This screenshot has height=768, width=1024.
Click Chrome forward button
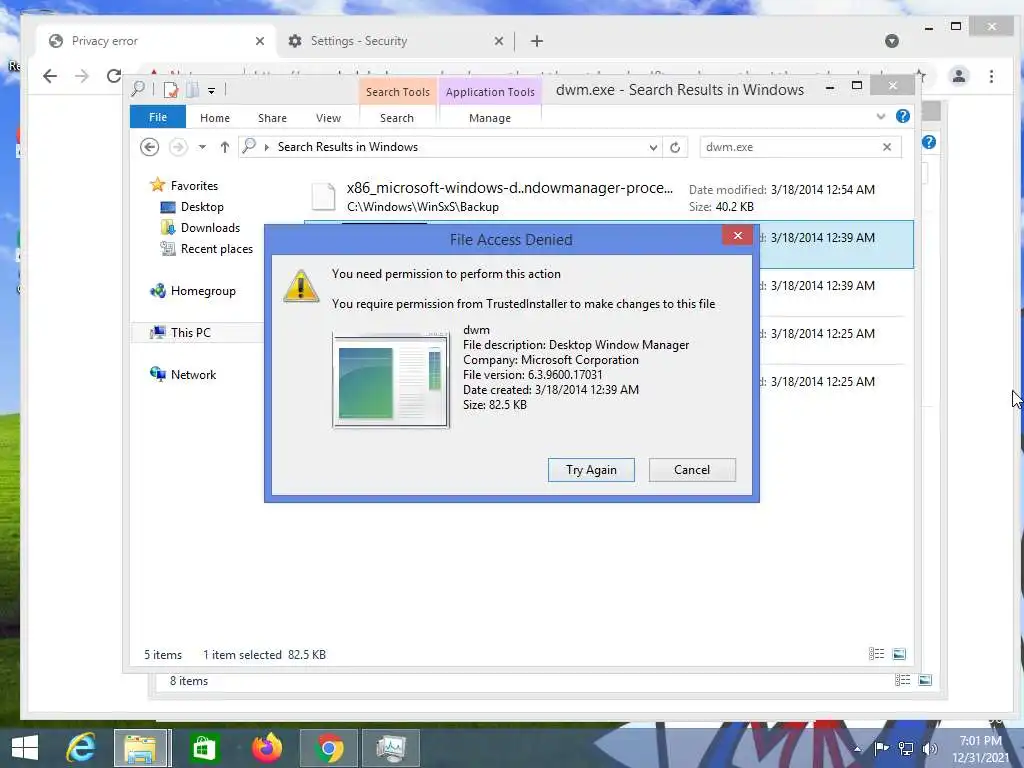pos(82,76)
